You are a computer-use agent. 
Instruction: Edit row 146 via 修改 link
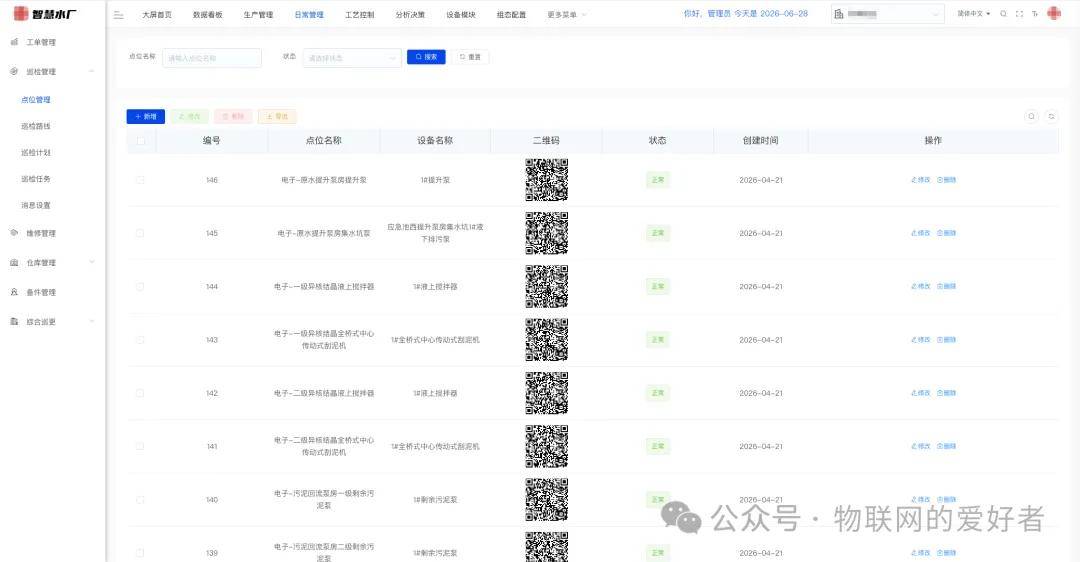920,180
